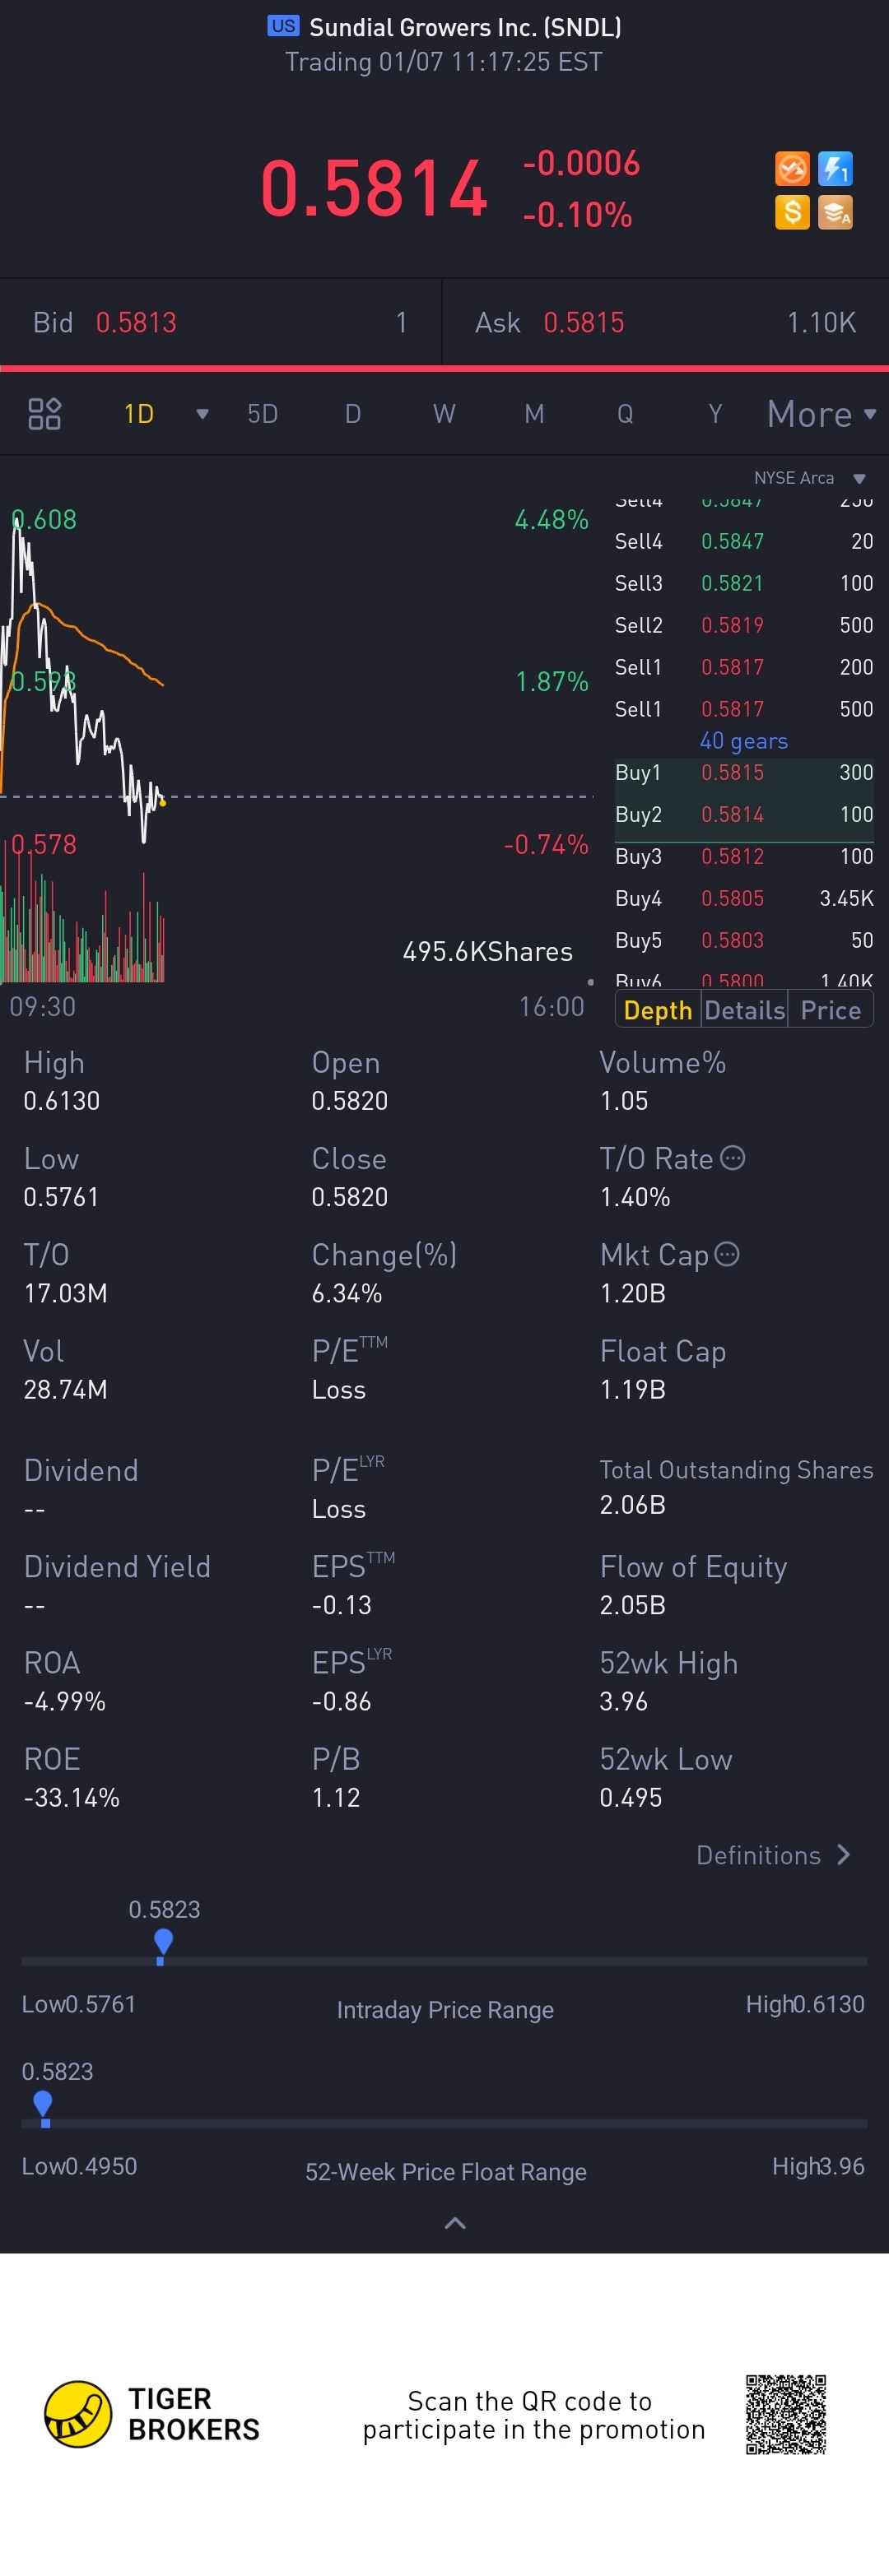Open the Definitions link

click(773, 1855)
